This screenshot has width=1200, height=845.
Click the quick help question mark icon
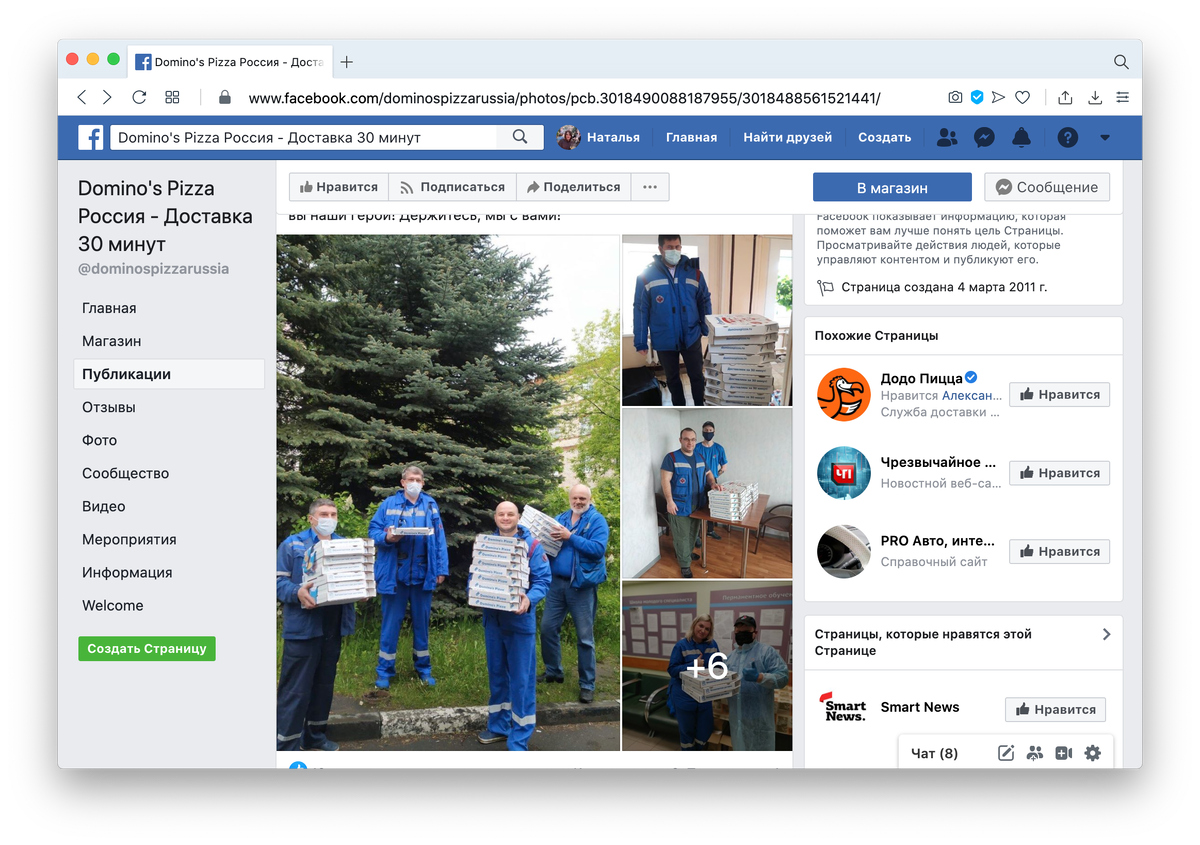(1067, 137)
